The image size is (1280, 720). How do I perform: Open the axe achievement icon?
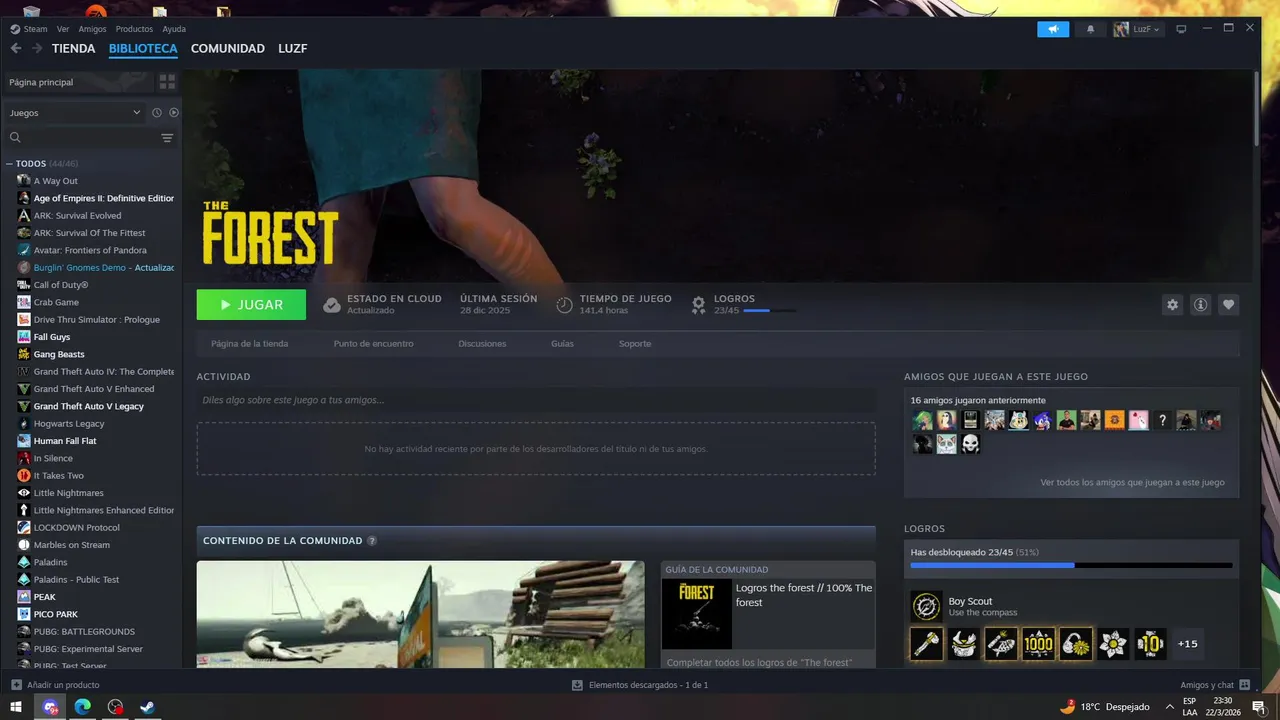927,644
